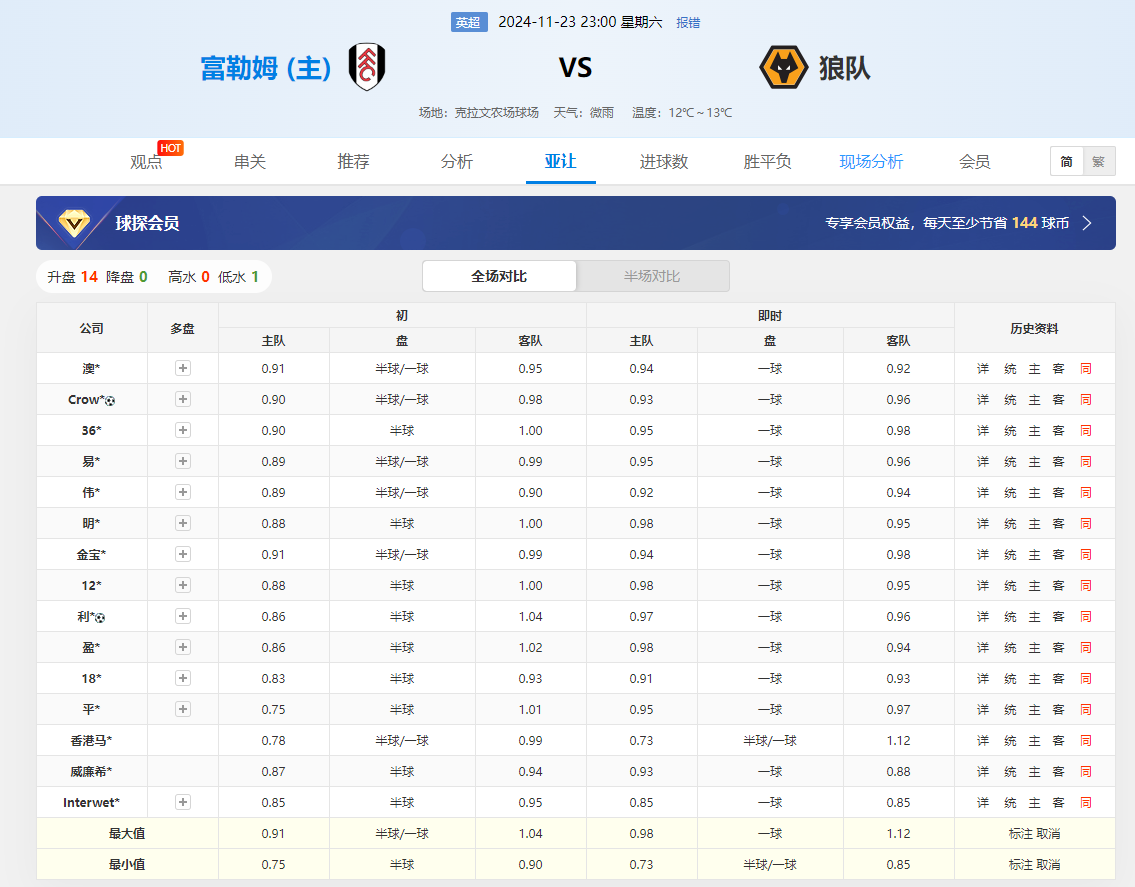1135x887 pixels.
Task: Switch to 半场对比 half-time comparison
Action: point(652,276)
